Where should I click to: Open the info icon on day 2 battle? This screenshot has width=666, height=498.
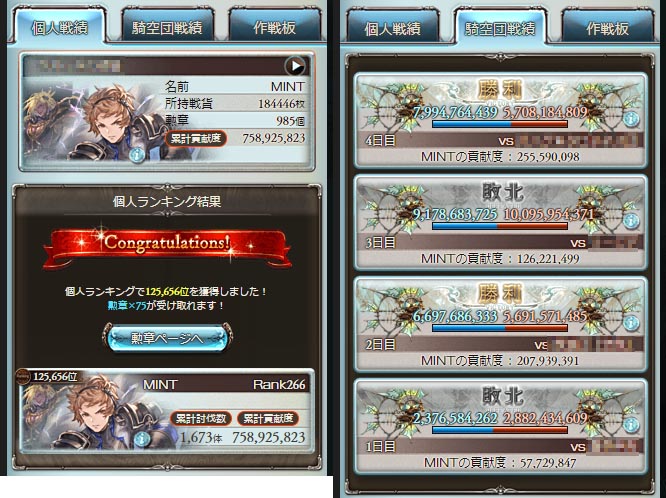click(x=631, y=323)
